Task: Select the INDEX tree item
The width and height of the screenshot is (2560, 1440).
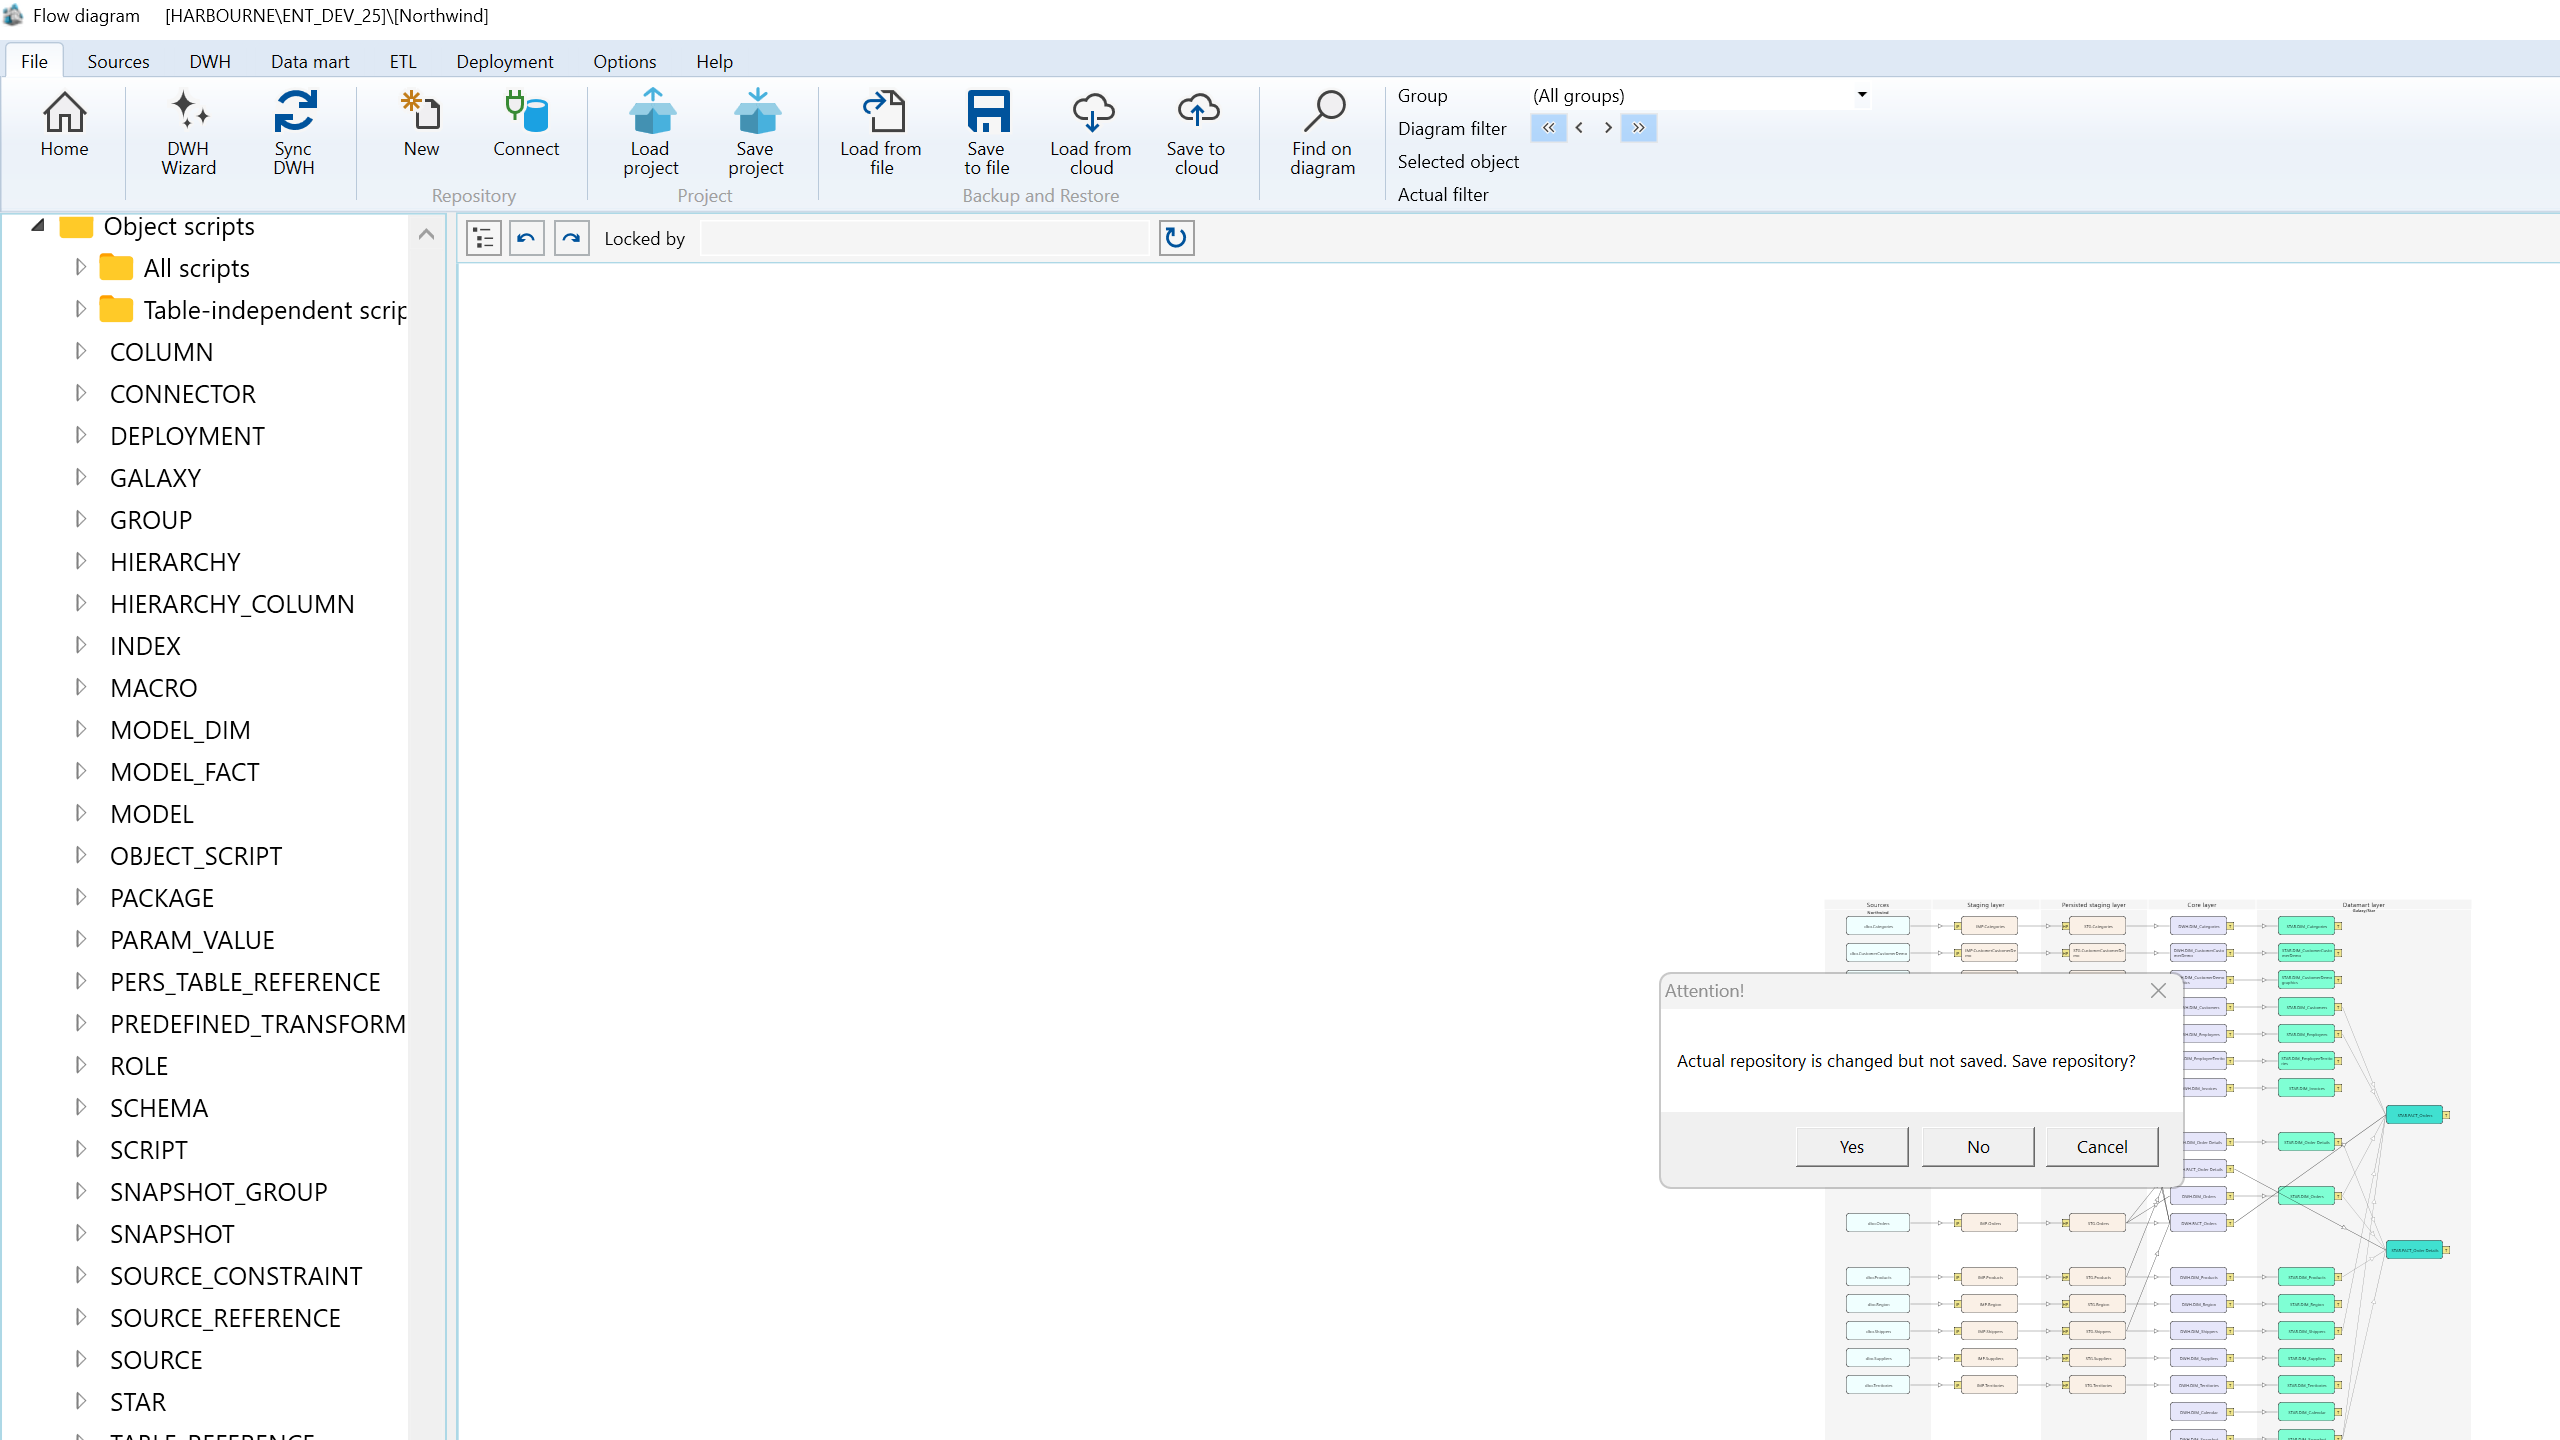Action: point(145,646)
